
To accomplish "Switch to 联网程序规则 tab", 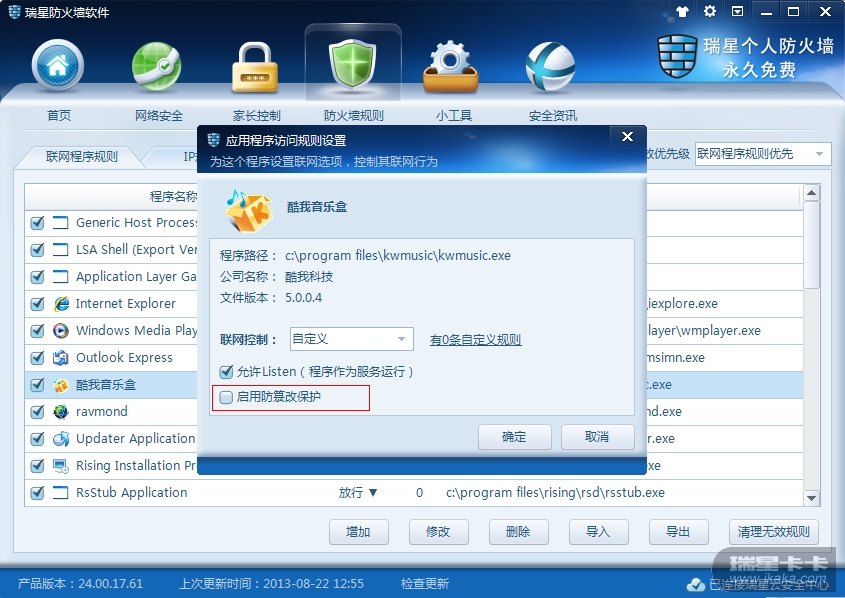I will [x=82, y=157].
